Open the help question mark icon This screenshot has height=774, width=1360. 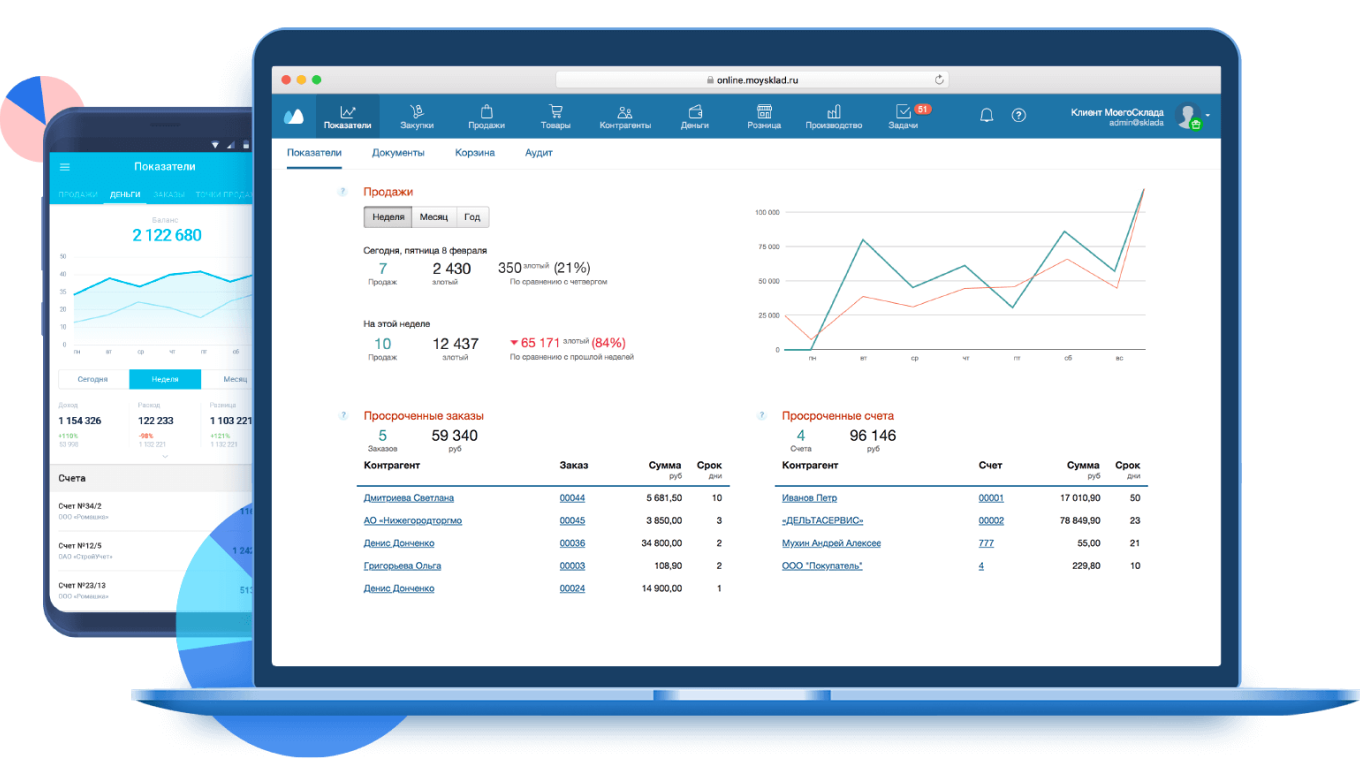point(1018,115)
